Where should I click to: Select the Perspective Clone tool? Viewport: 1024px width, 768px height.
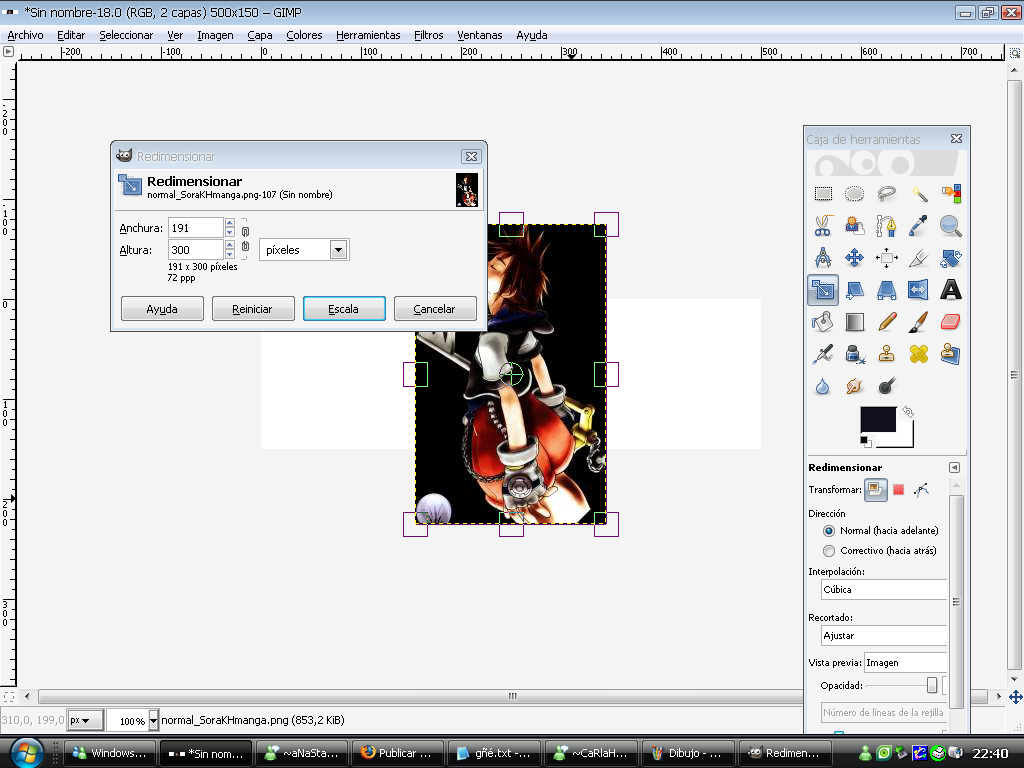[951, 354]
